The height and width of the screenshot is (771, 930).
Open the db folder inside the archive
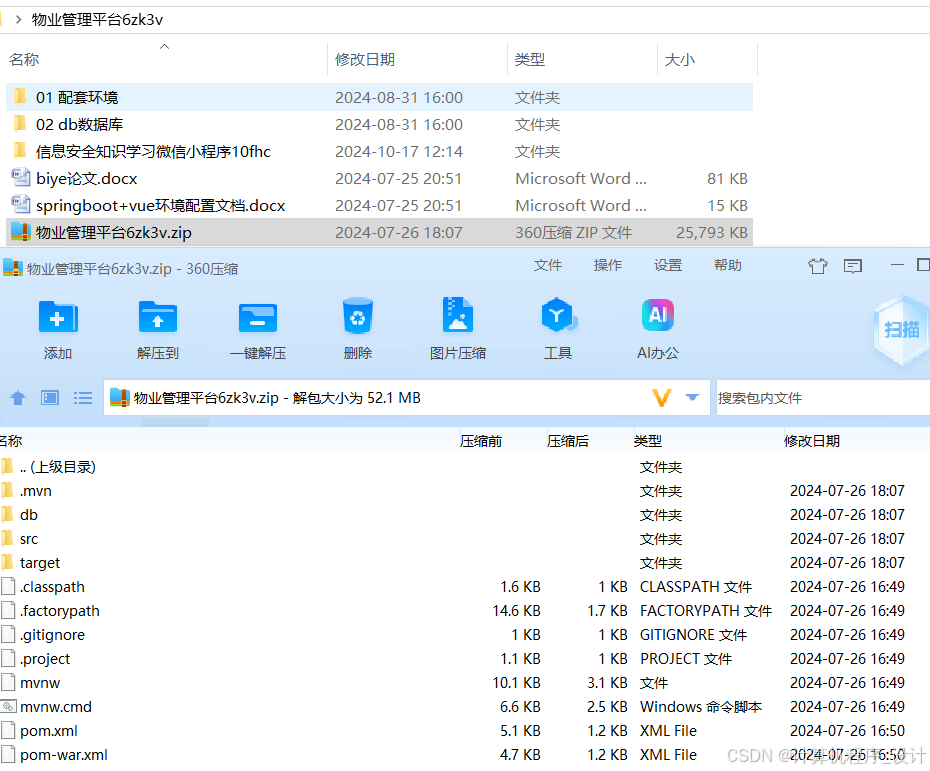pos(29,514)
